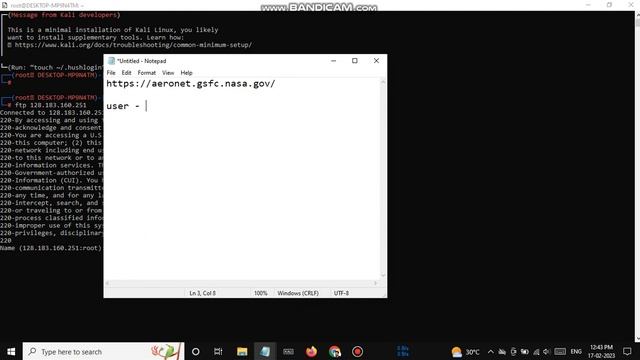Image resolution: width=640 pixels, height=360 pixels.
Task: Place cursor after 'user -' in Notepad text
Action: [x=146, y=106]
